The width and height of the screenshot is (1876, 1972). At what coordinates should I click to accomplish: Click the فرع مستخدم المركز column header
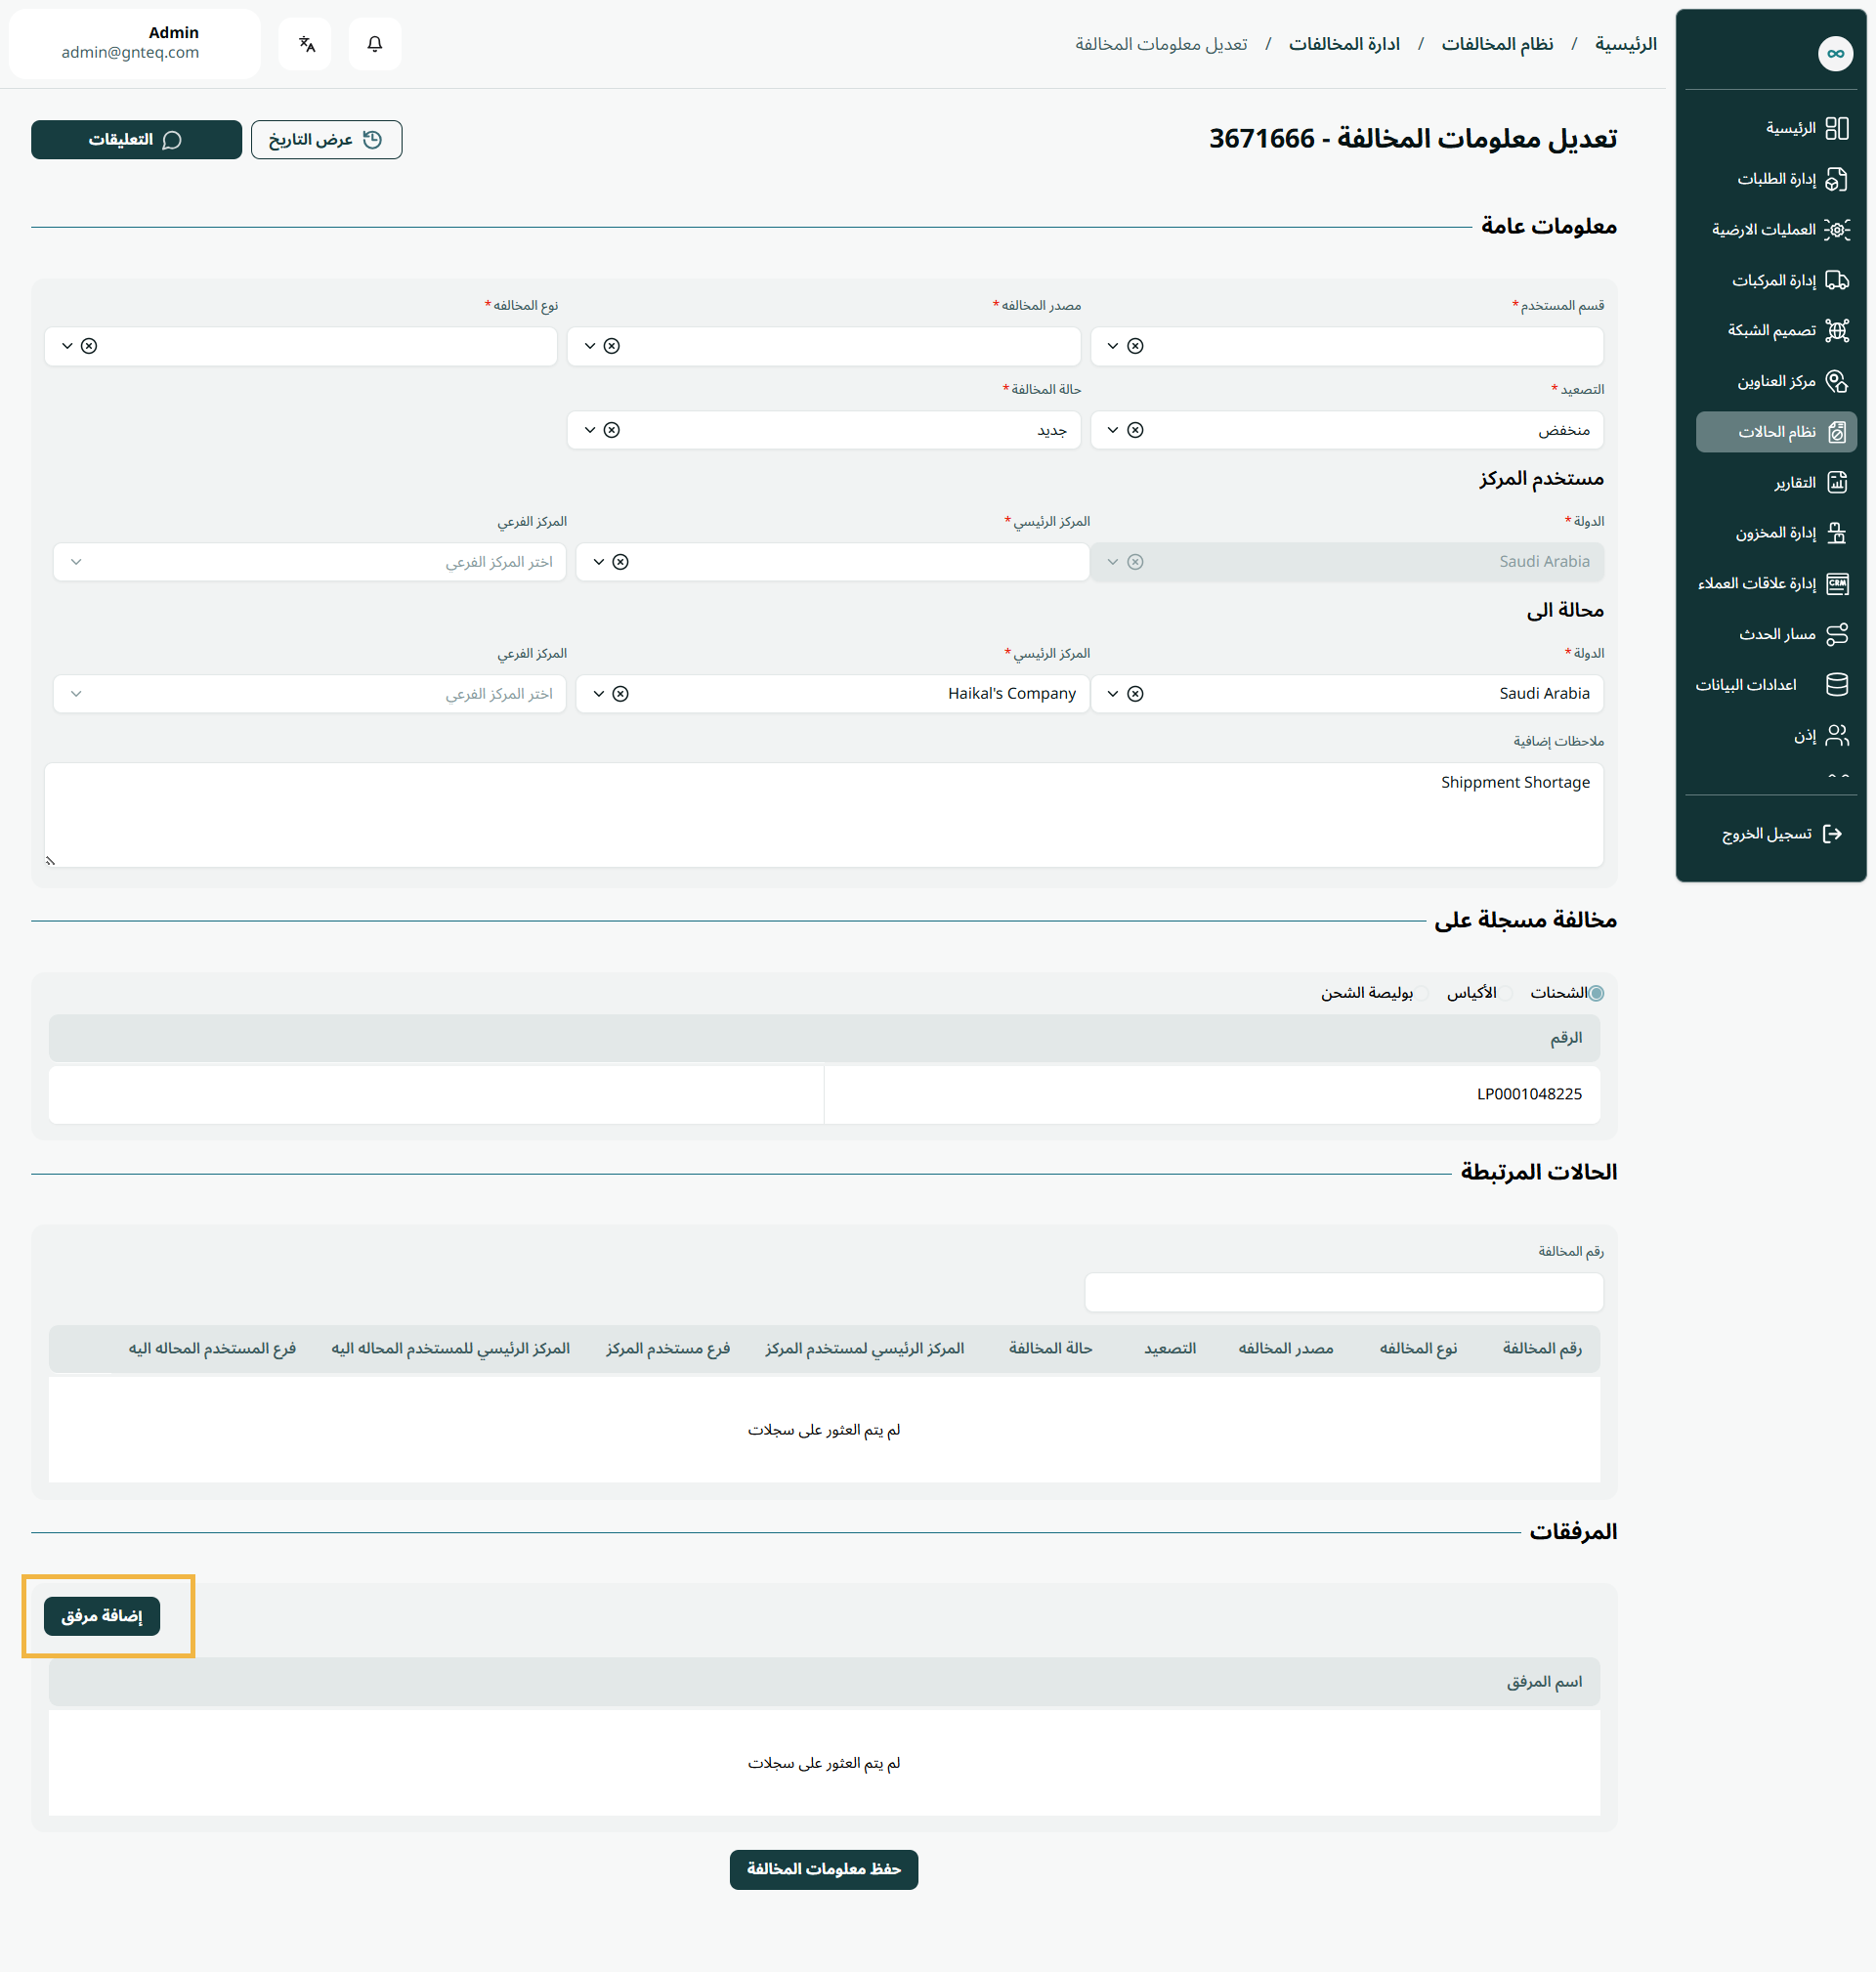click(668, 1348)
